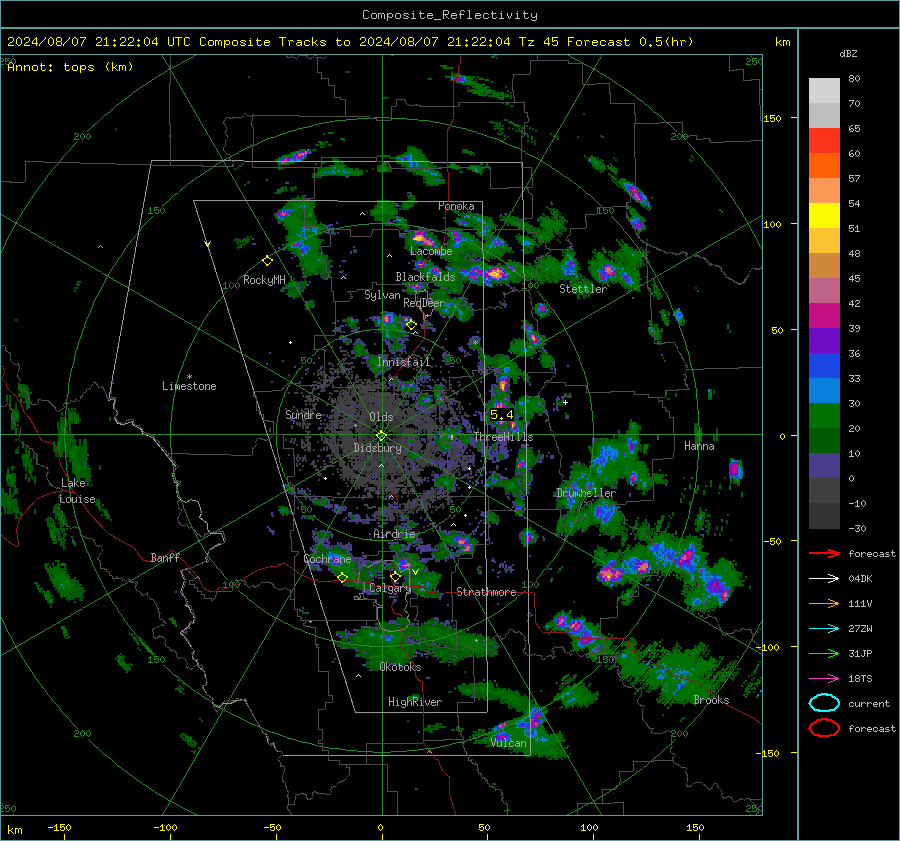The image size is (900, 841).
Task: Click the Drumheller map label
Action: (x=586, y=493)
